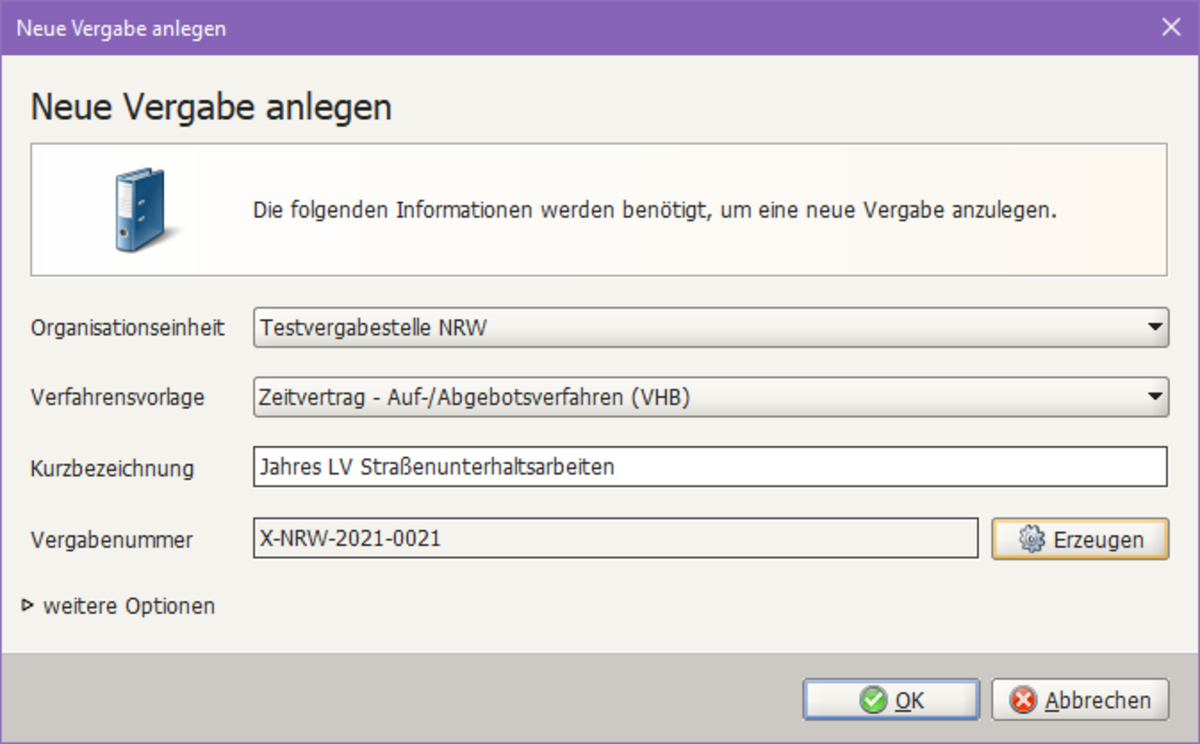Click the Verfahrensvorlage field label
The image size is (1200, 744).
tap(118, 398)
